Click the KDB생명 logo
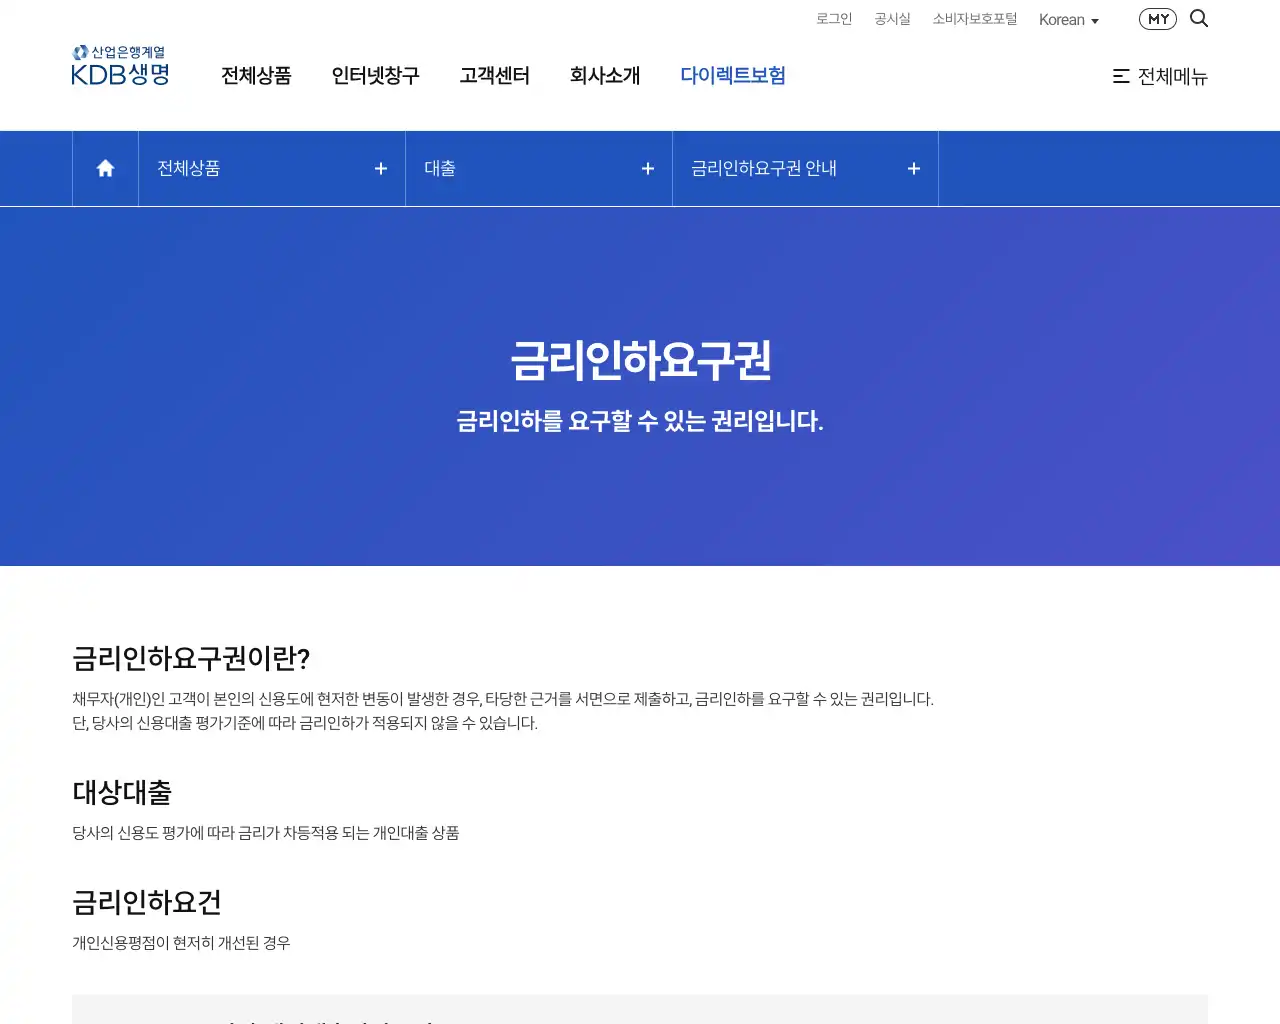1280x1024 pixels. 119,72
